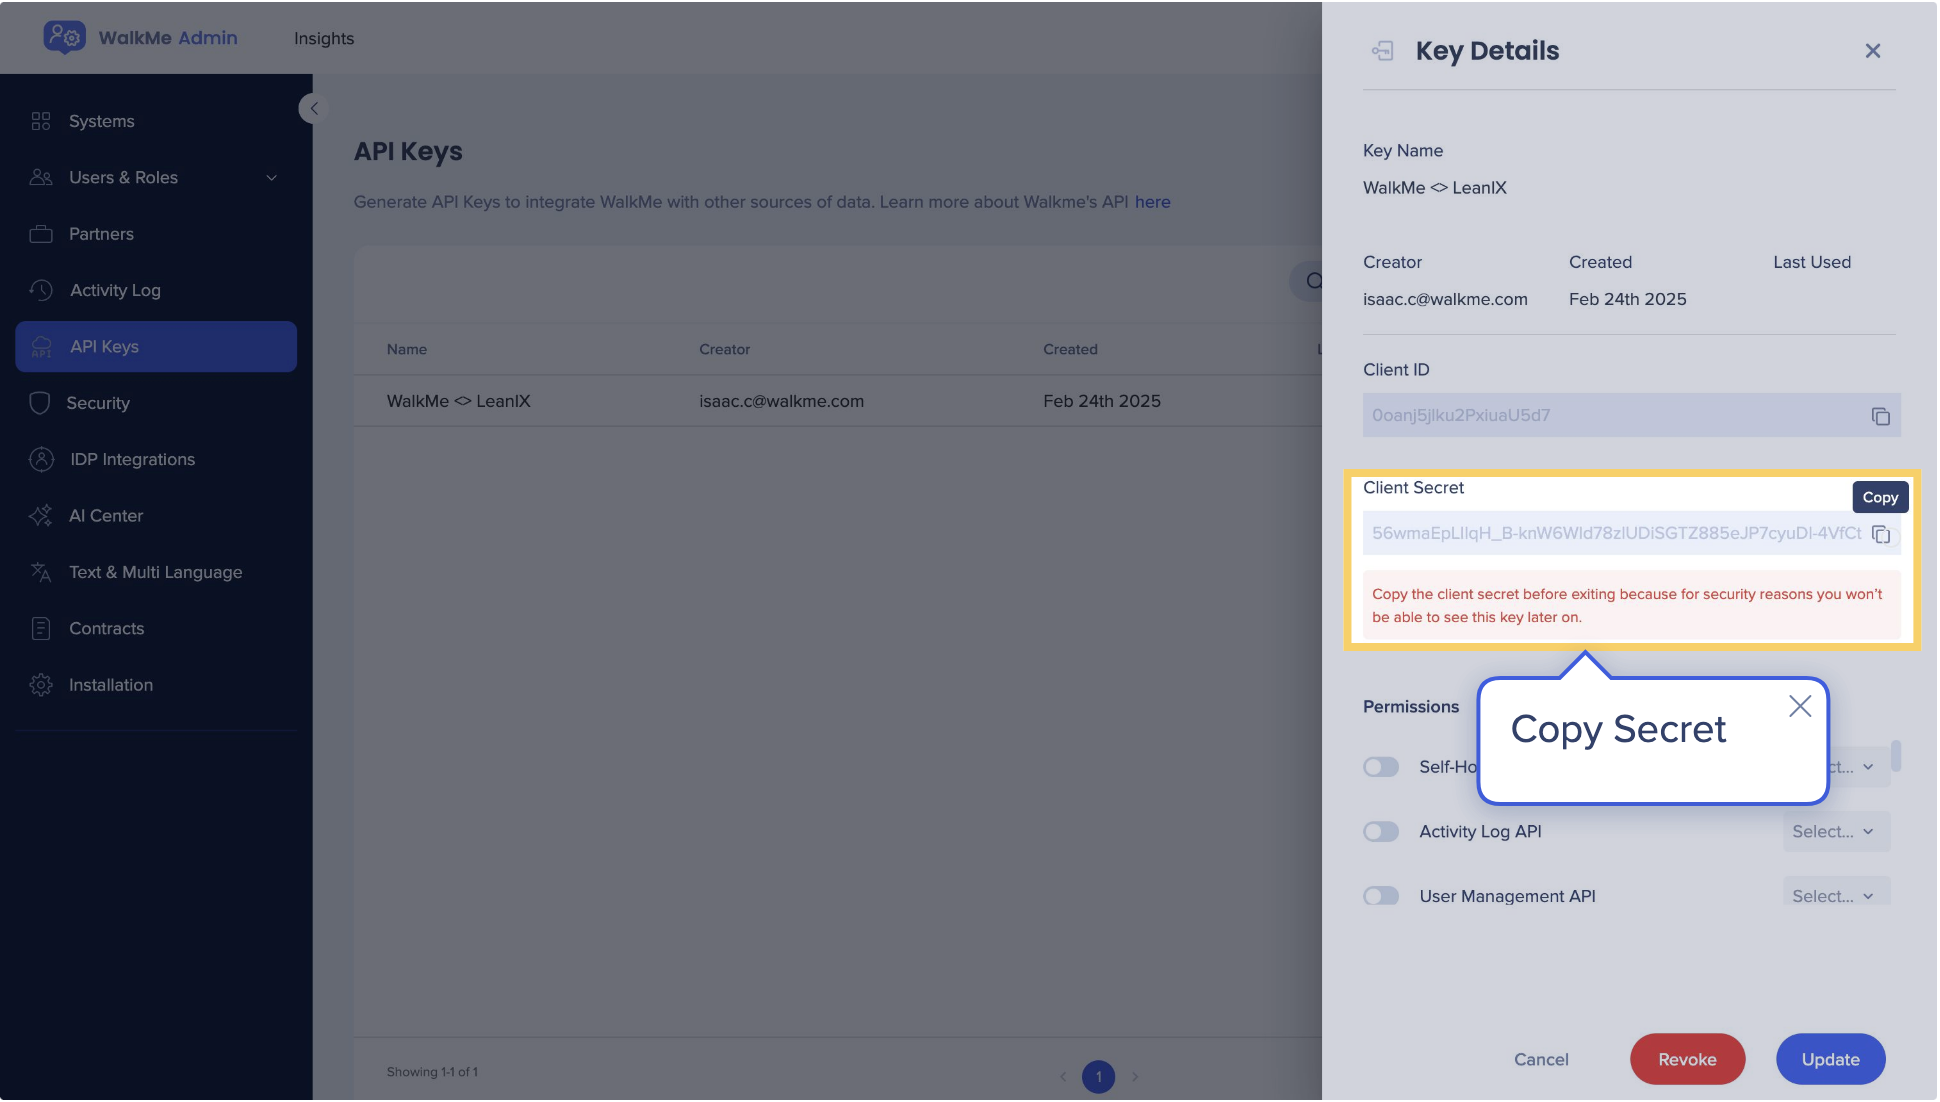Open IDP Integrations page
Image resolution: width=1940 pixels, height=1102 pixels.
[132, 459]
